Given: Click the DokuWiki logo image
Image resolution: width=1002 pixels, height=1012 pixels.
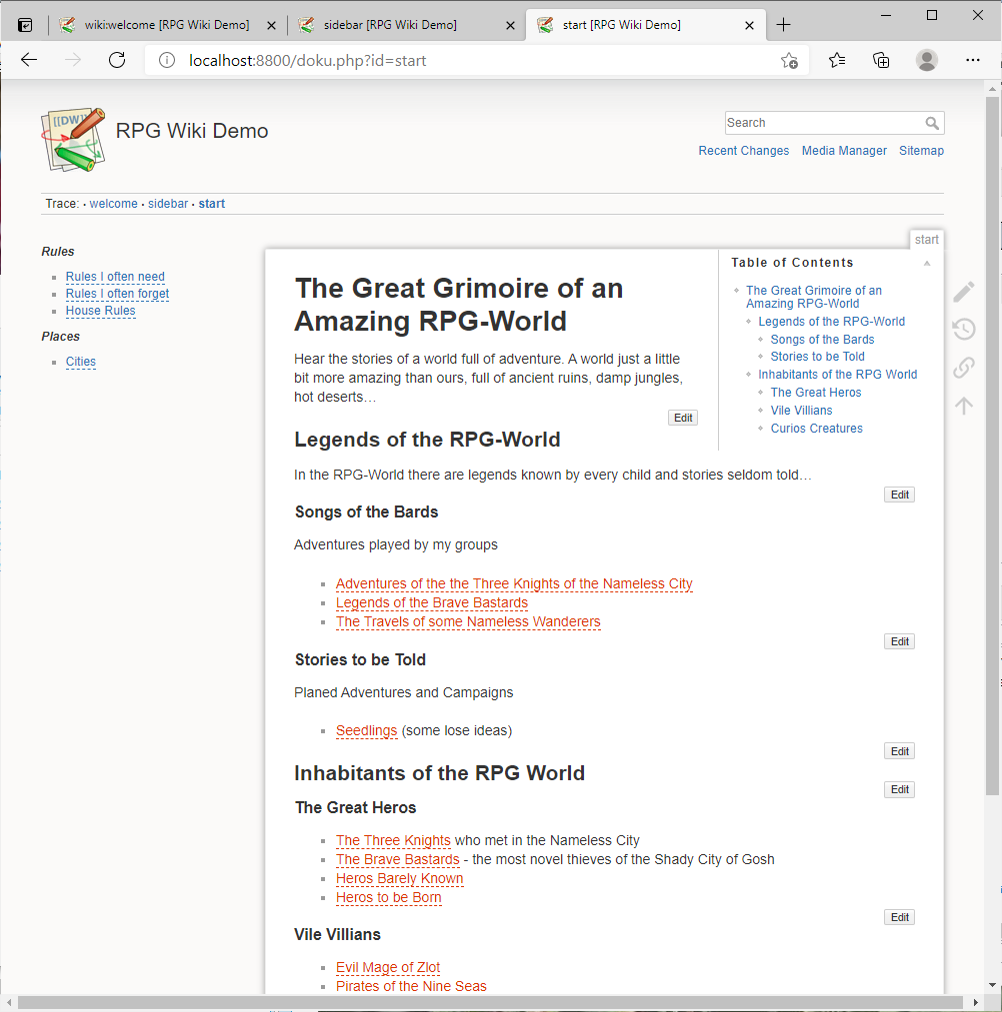Looking at the screenshot, I should 73,139.
